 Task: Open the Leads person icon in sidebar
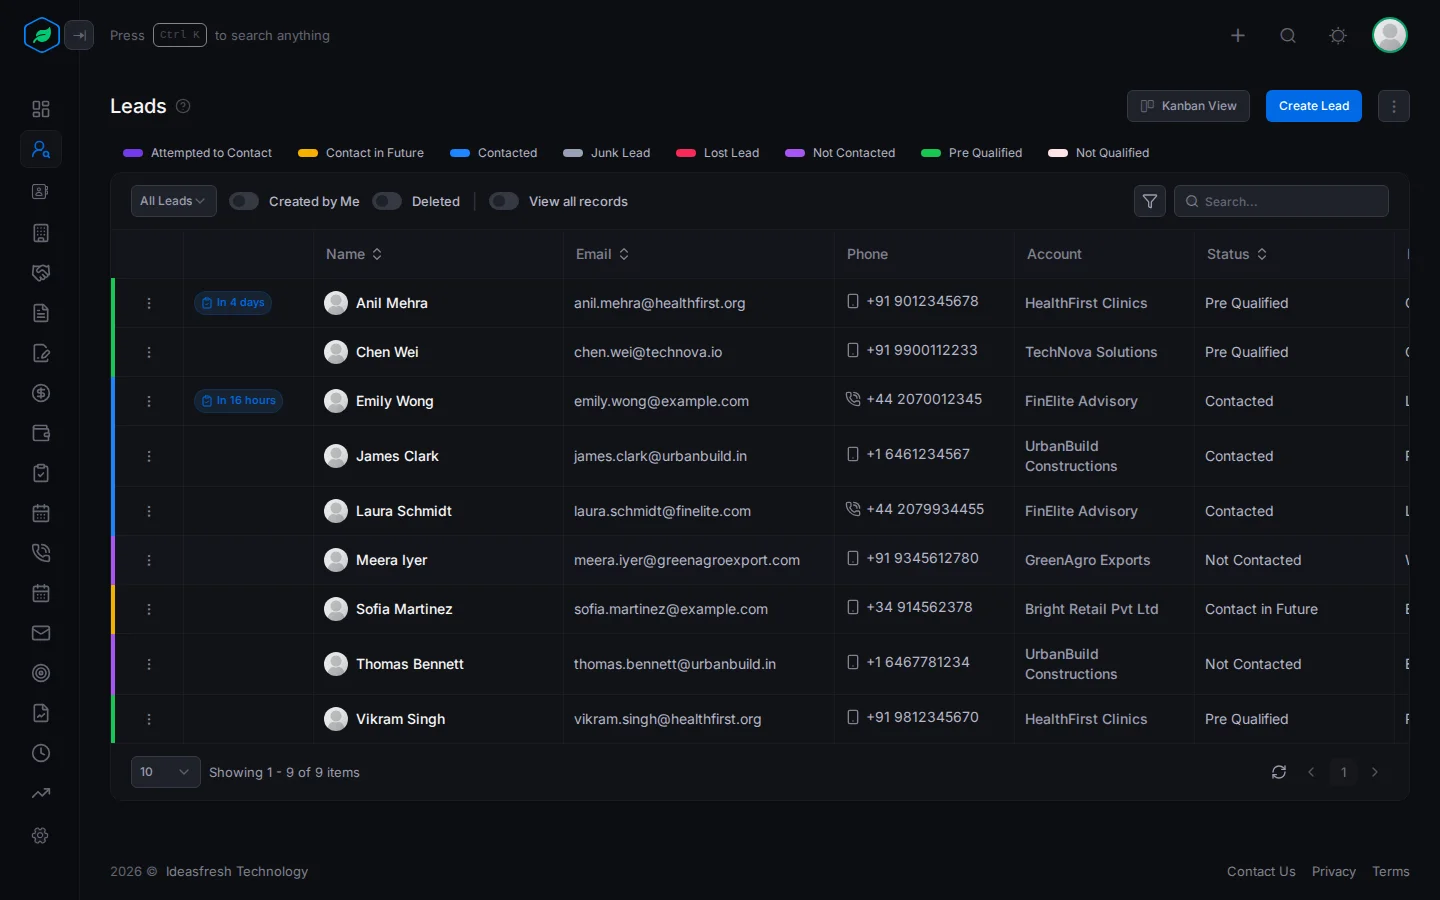pos(41,149)
